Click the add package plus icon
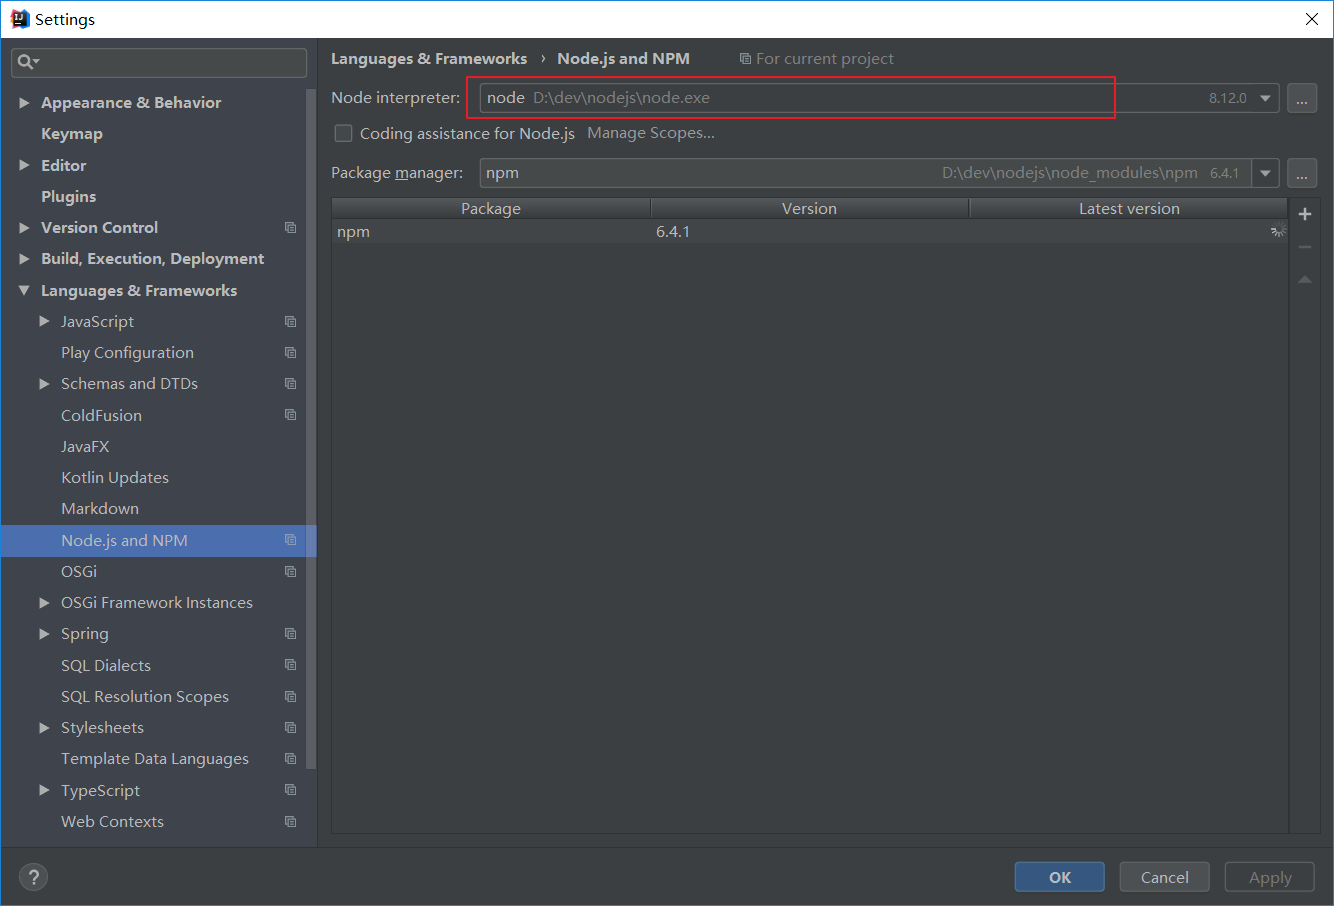Viewport: 1334px width, 906px height. pyautogui.click(x=1304, y=214)
